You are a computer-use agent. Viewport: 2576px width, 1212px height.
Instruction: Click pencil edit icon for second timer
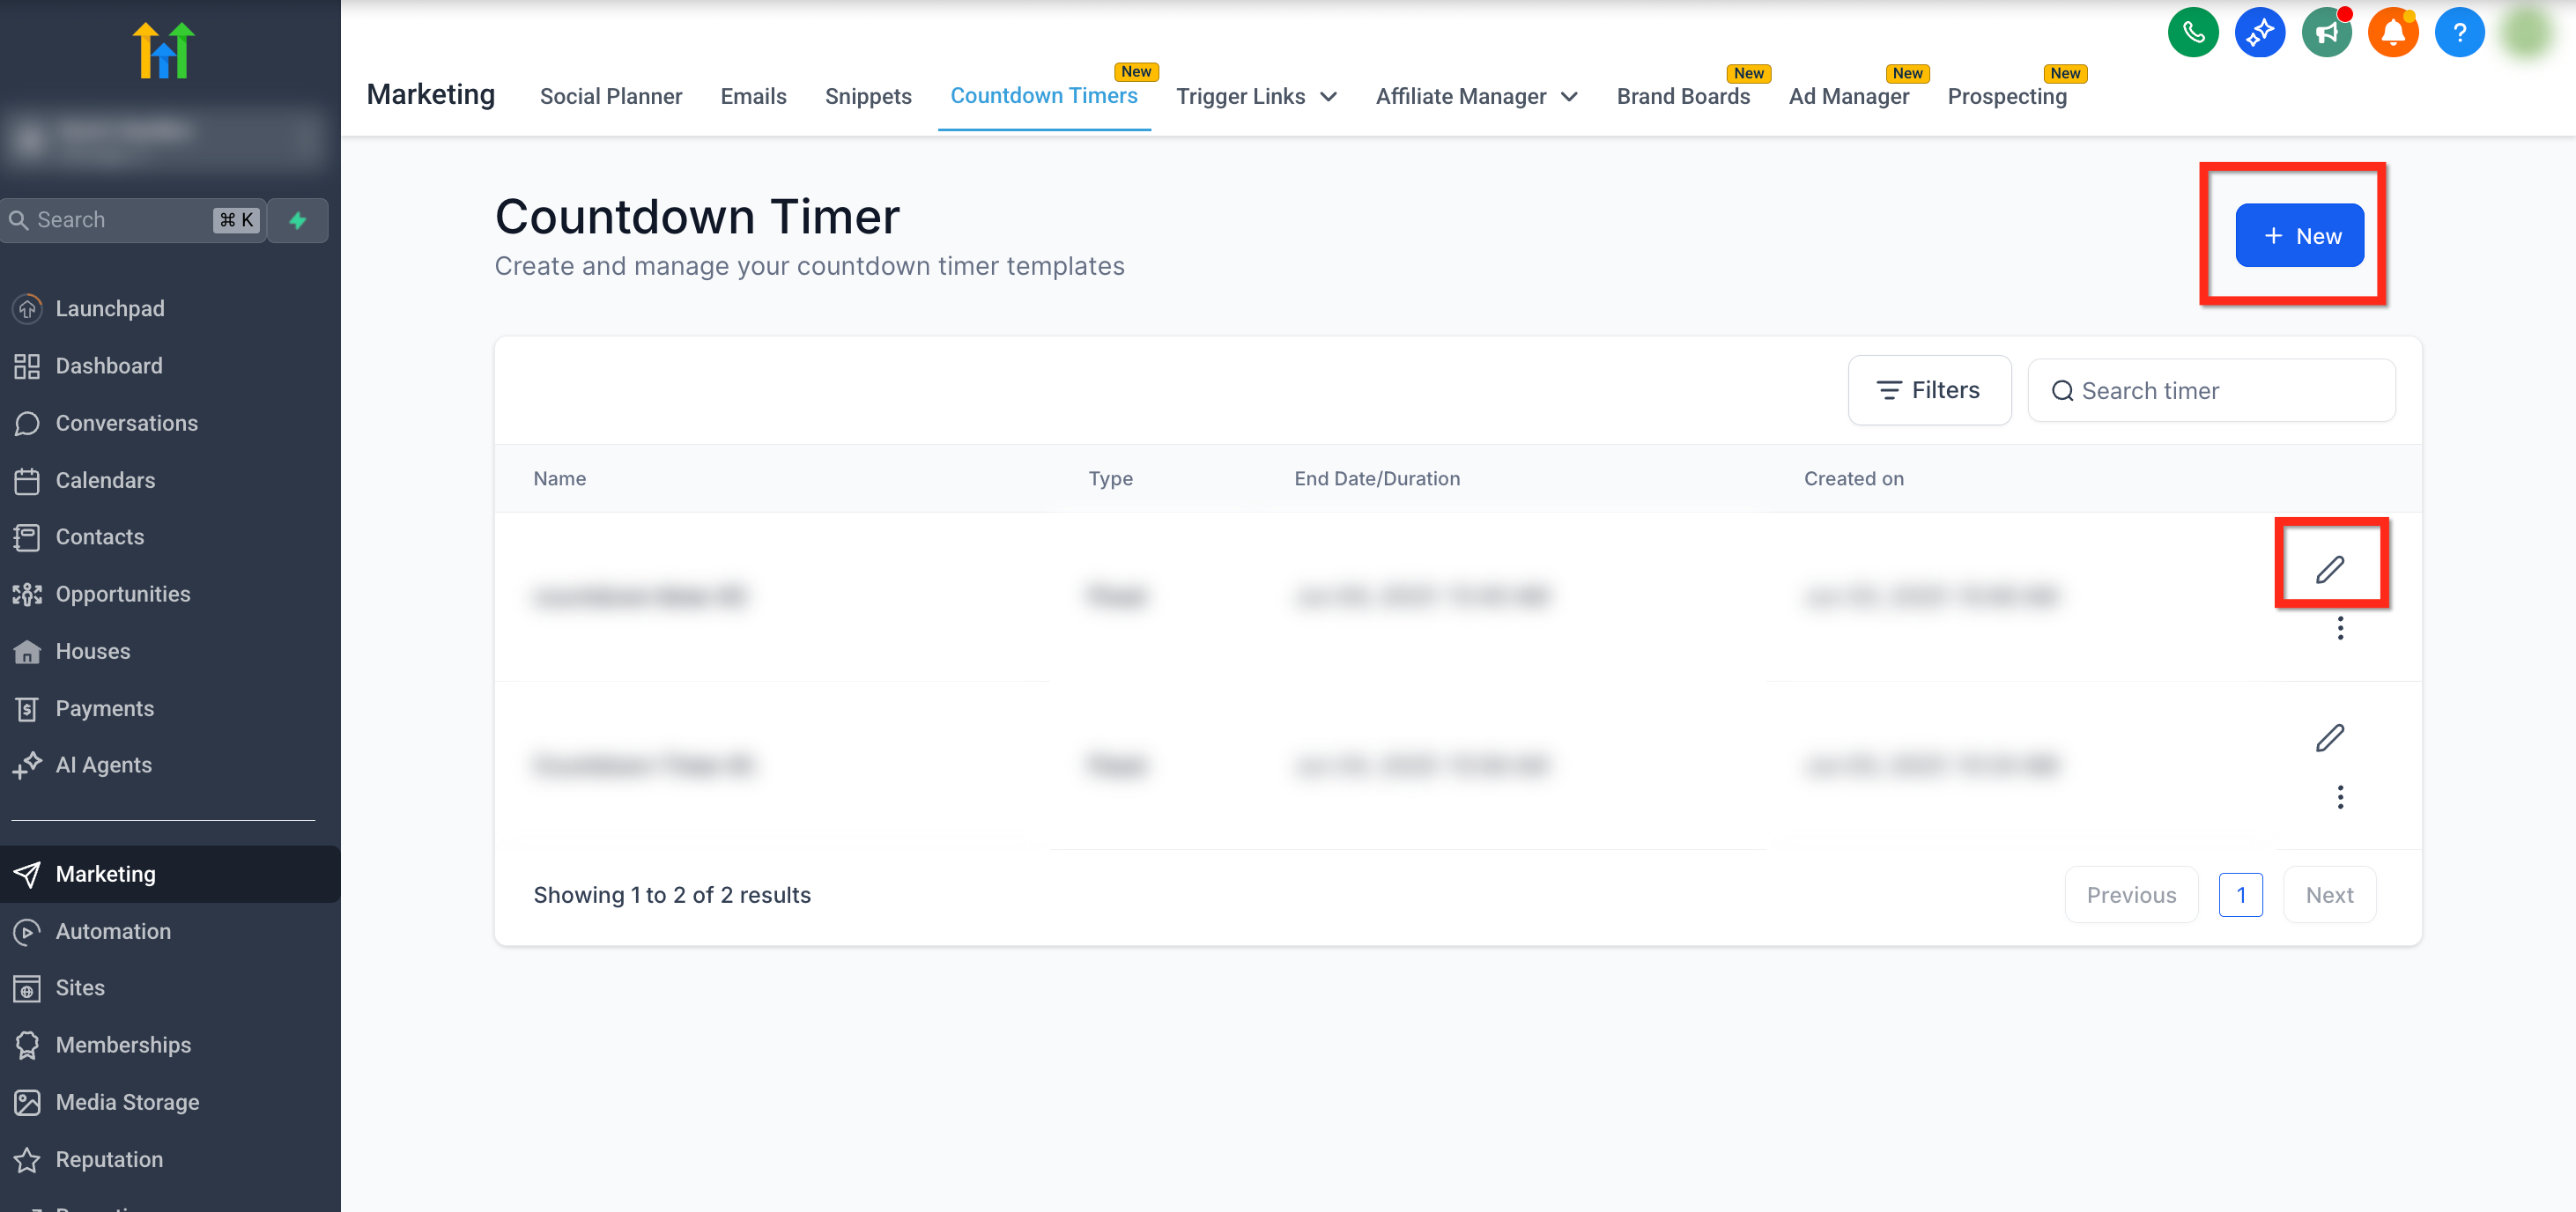click(x=2329, y=738)
